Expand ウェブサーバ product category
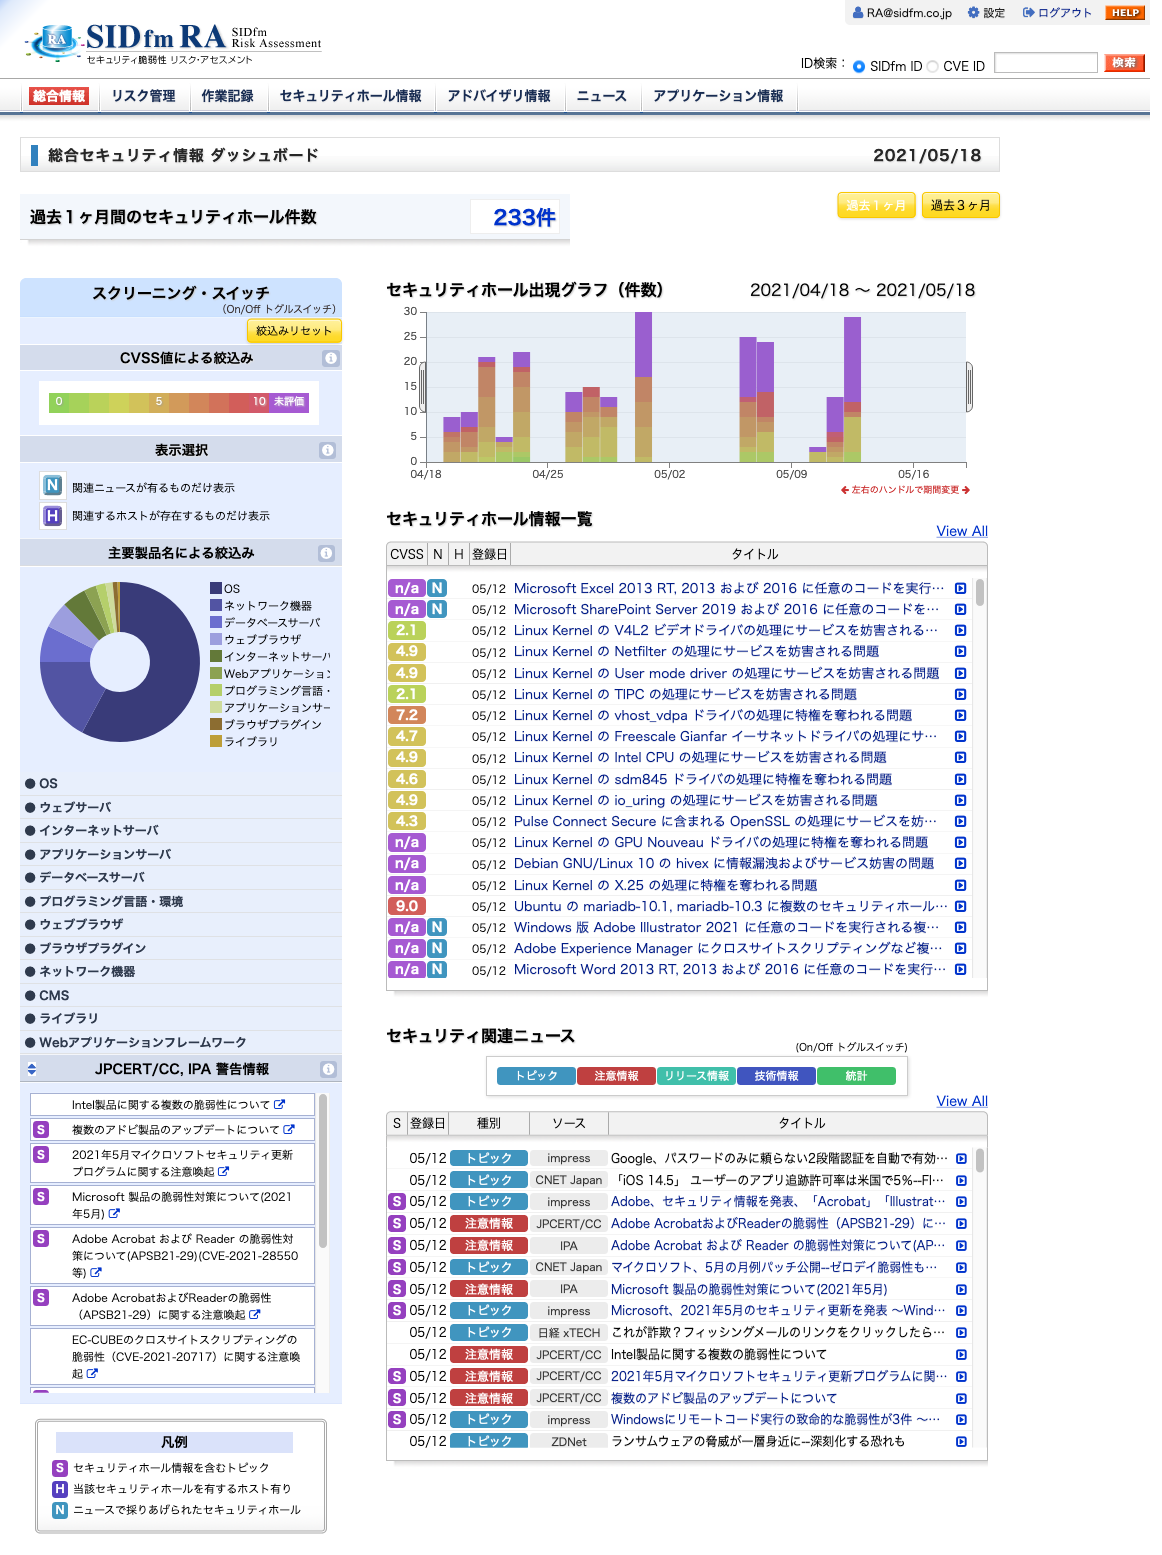This screenshot has width=1162, height=1555. (181, 807)
